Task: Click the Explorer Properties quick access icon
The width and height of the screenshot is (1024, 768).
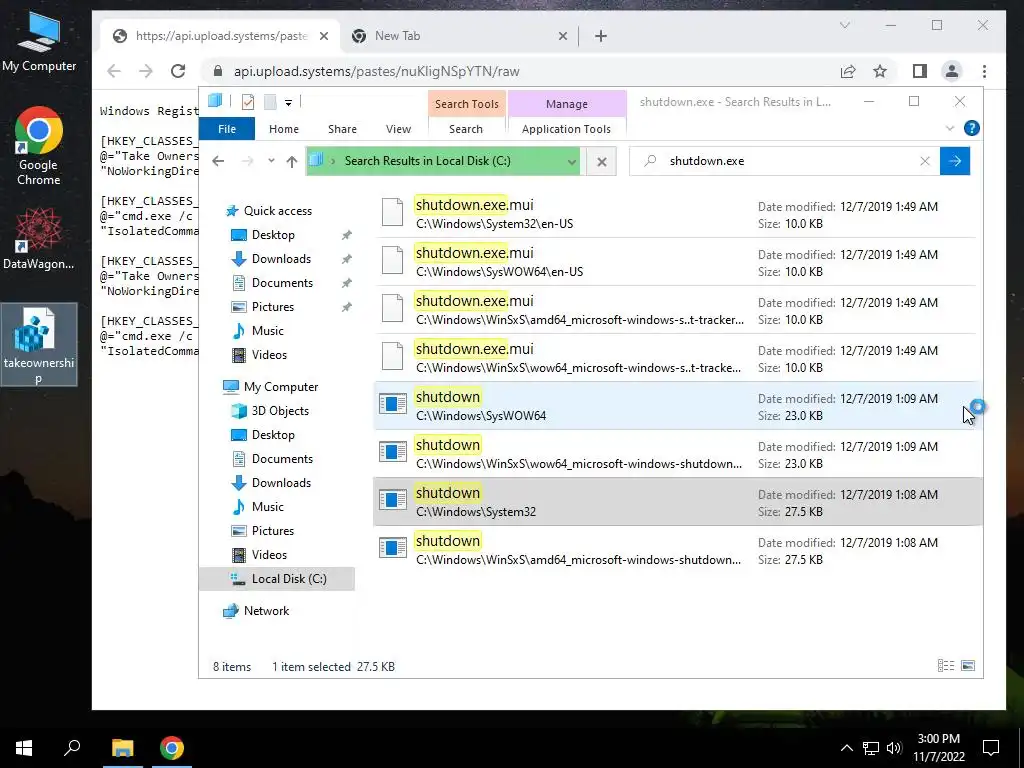Action: 248,101
